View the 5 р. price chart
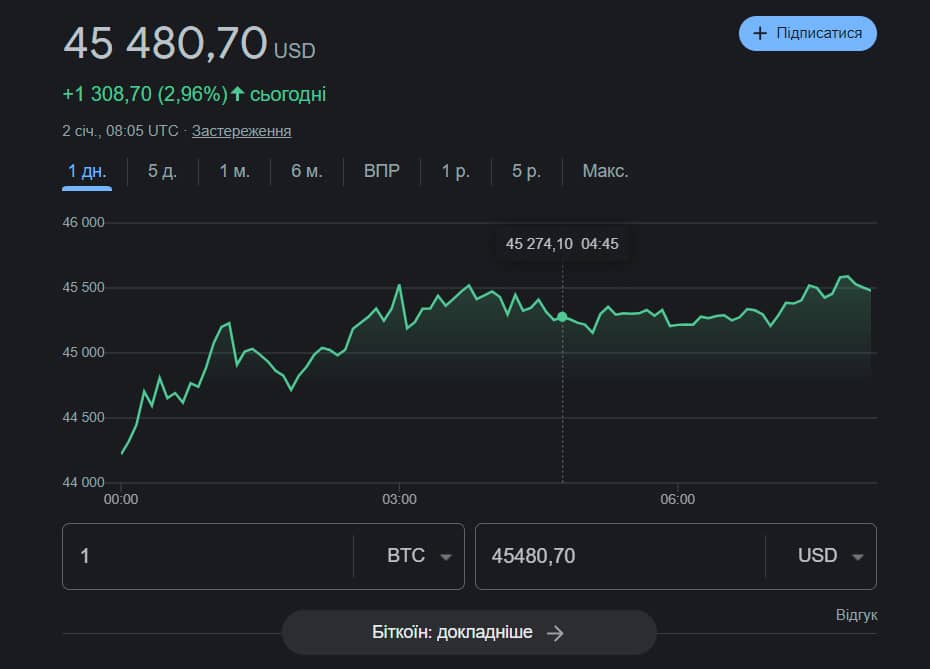Screen dimensions: 930x669 click(527, 171)
